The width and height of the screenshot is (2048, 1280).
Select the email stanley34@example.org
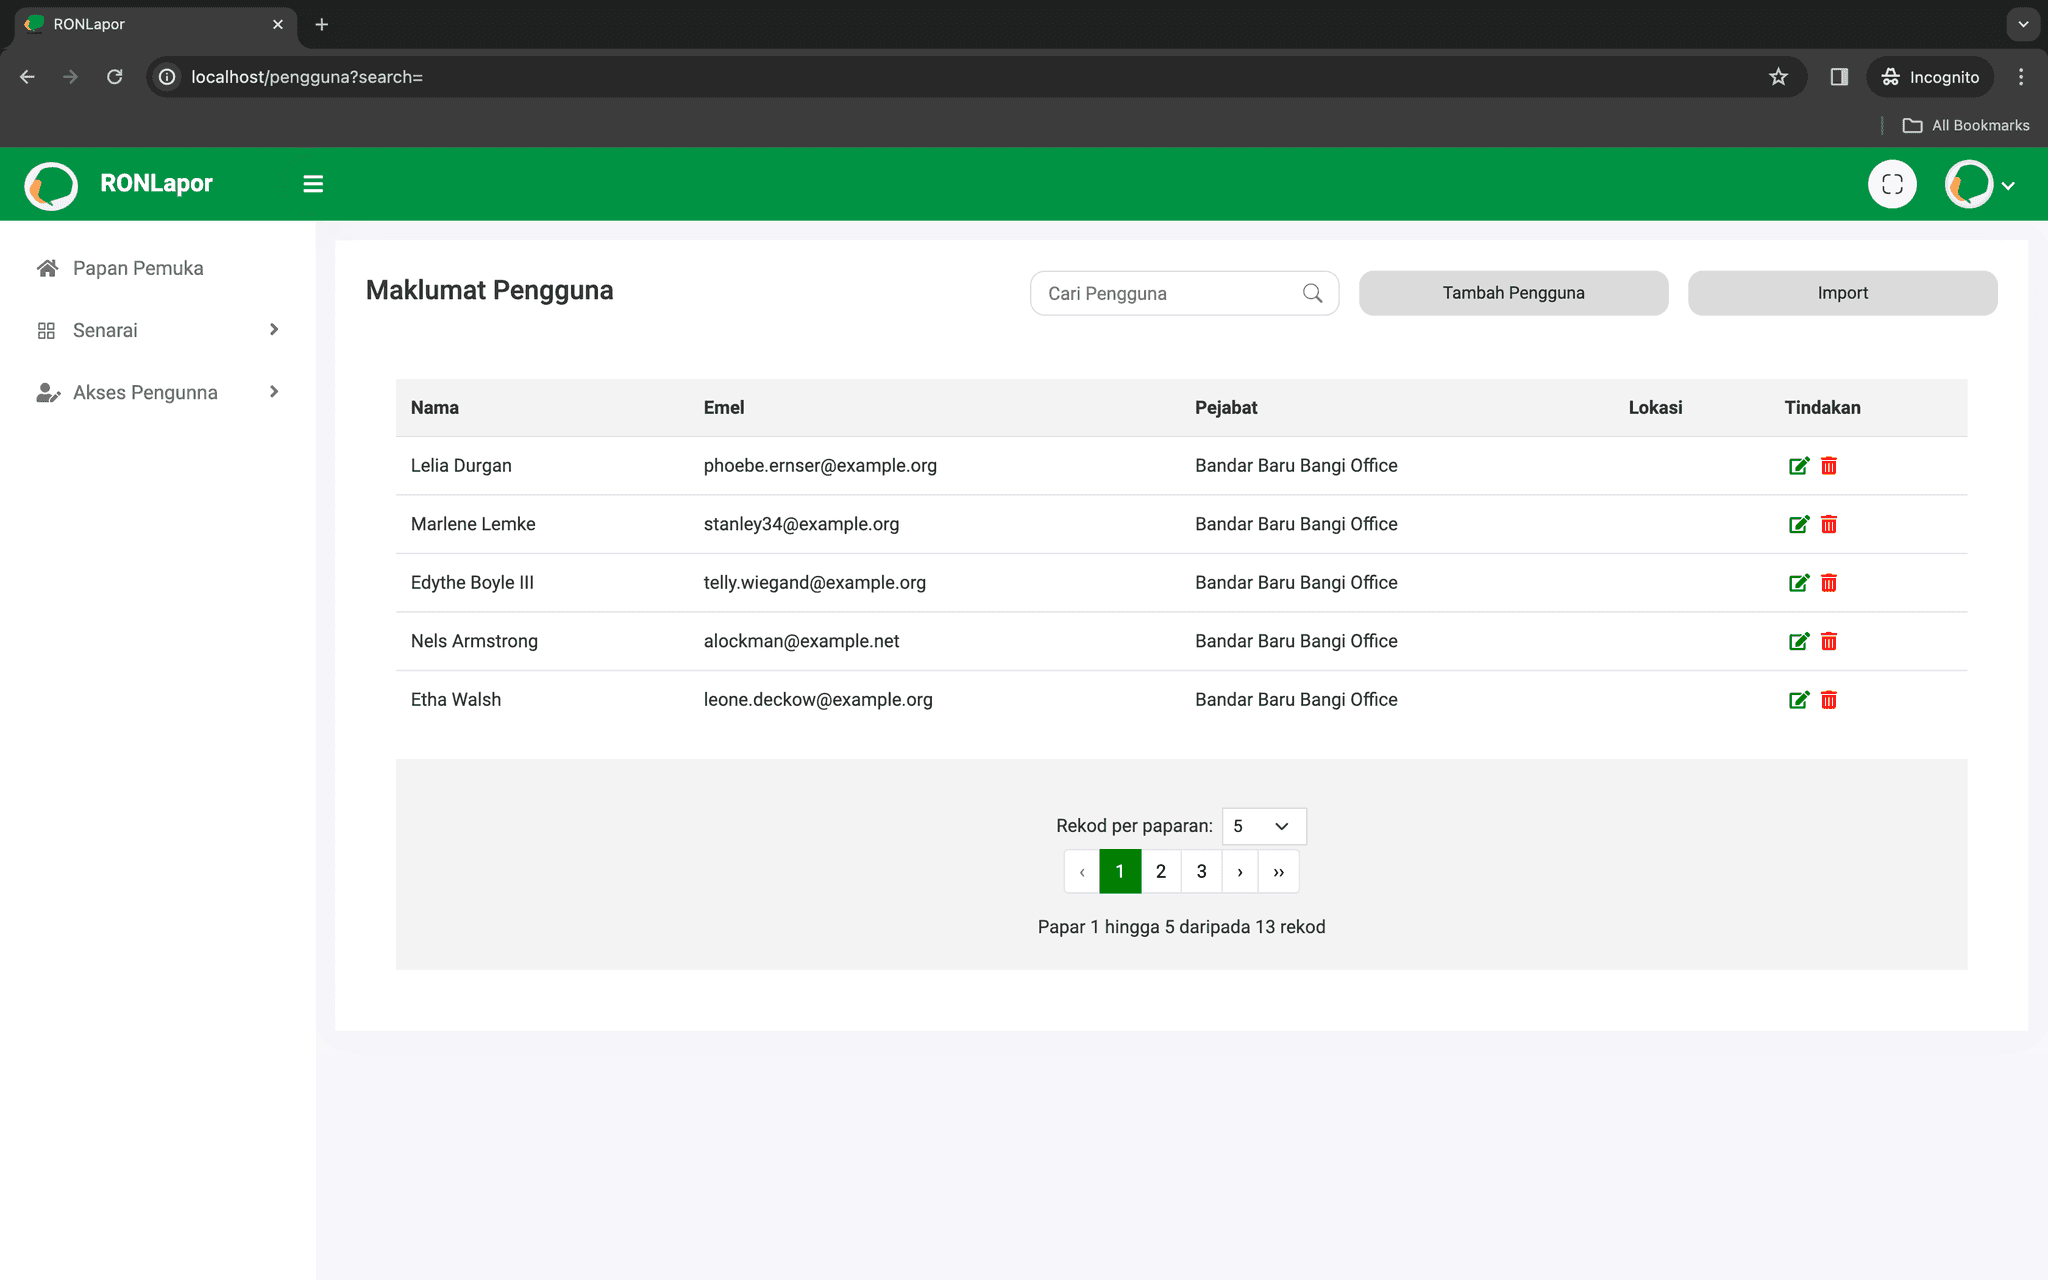coord(801,524)
